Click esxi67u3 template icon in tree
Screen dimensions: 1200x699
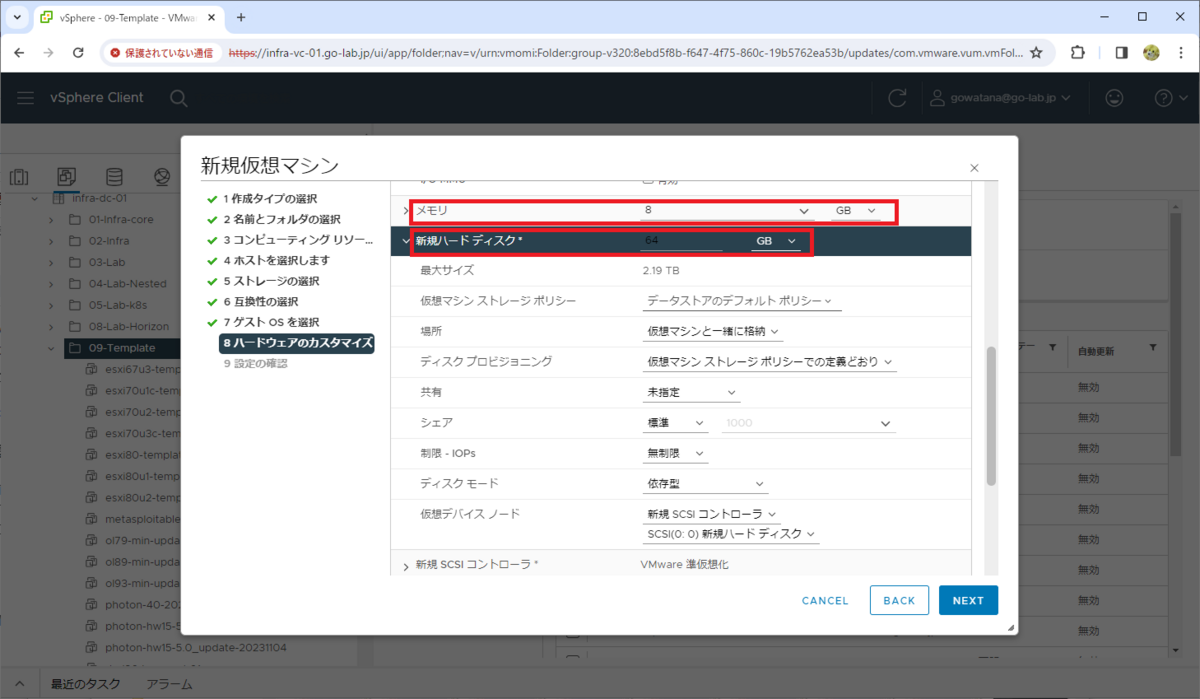pos(93,368)
